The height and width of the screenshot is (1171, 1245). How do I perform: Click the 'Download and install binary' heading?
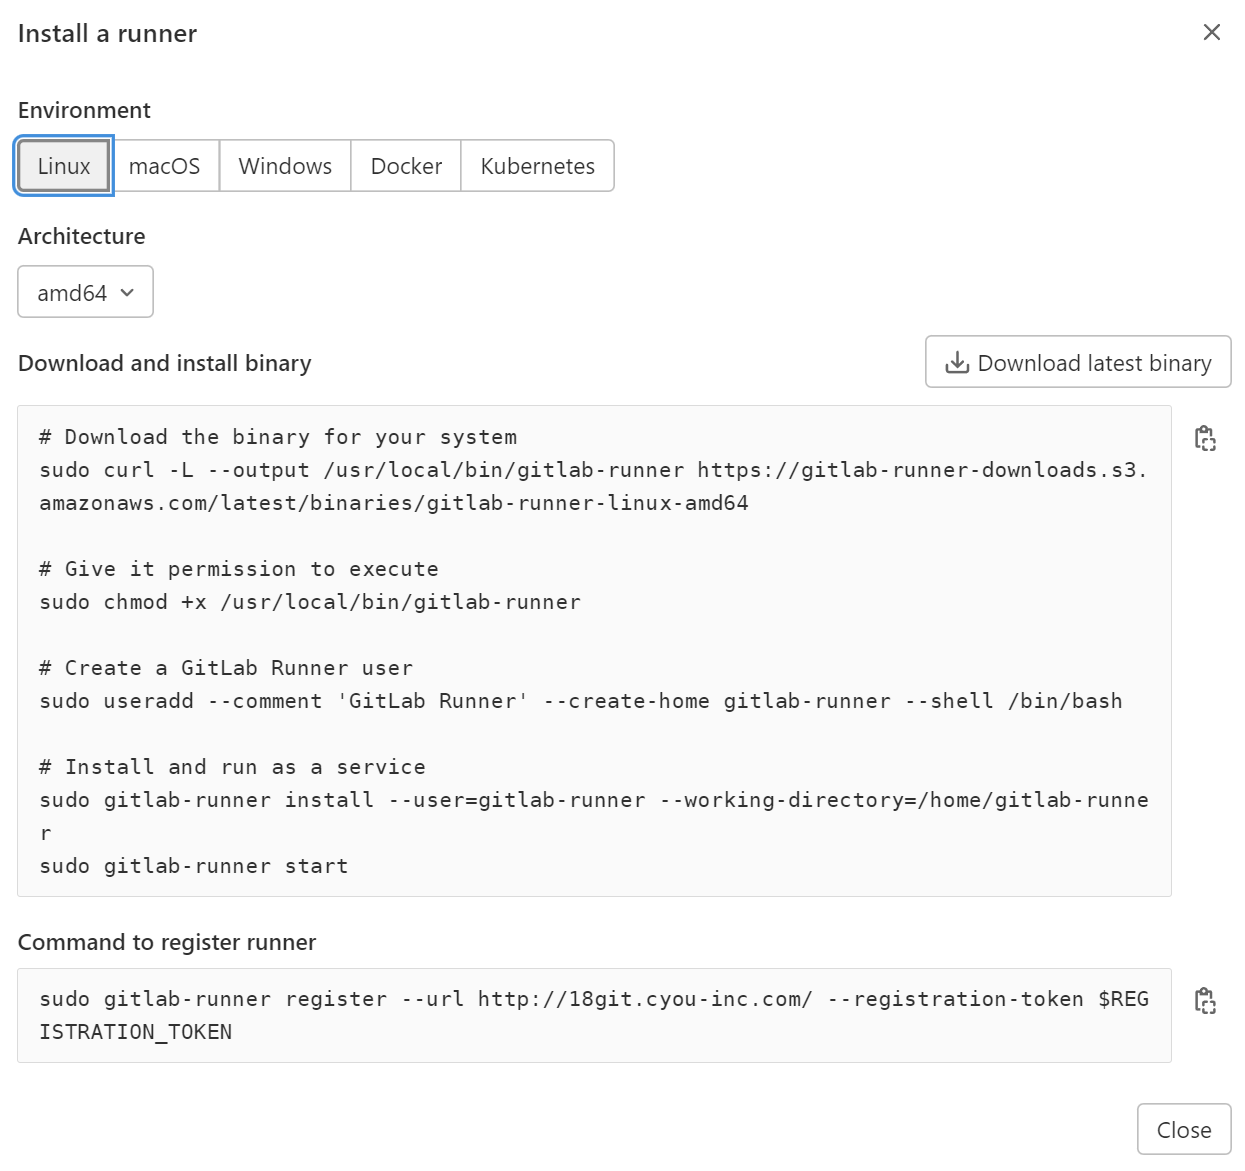(165, 363)
